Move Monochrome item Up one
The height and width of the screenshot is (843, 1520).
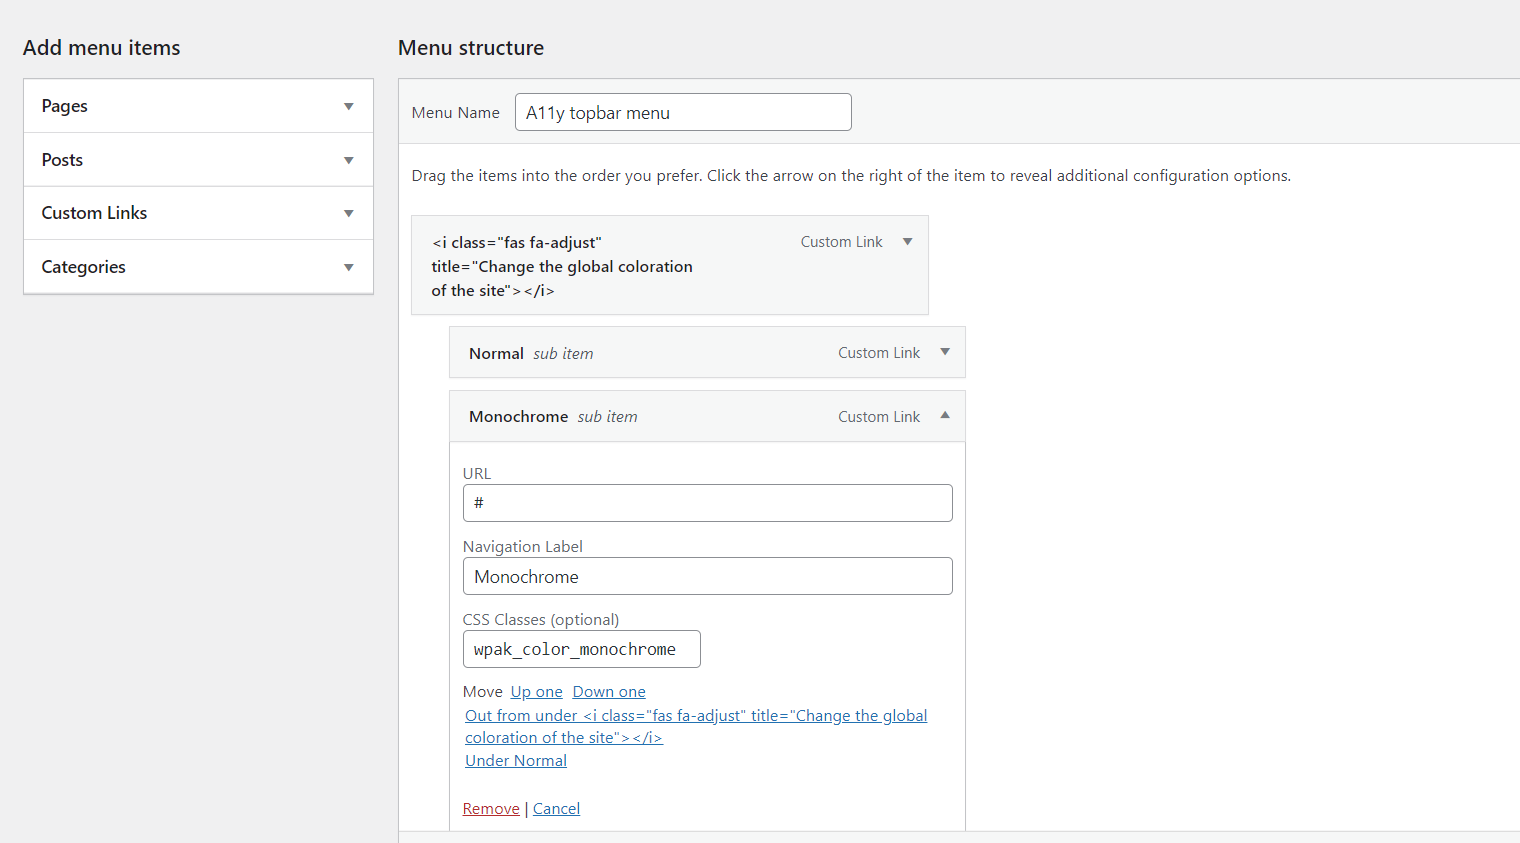pos(536,692)
